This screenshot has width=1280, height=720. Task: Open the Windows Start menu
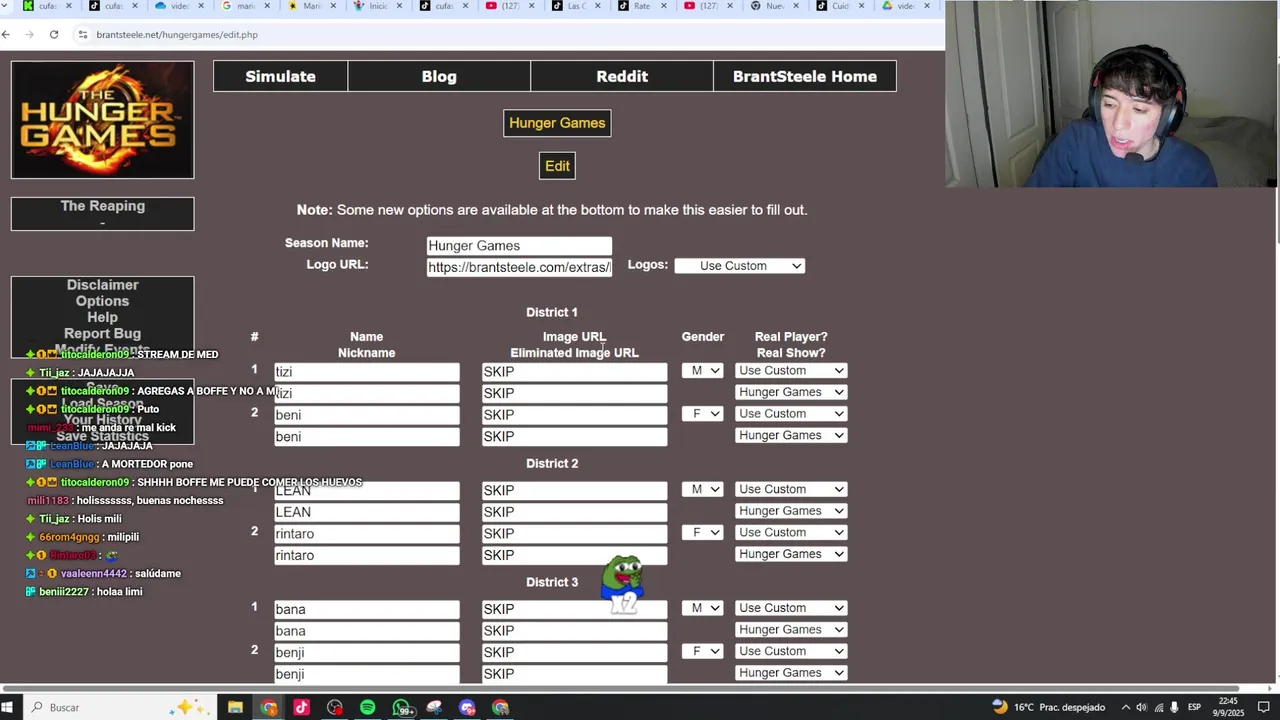[7, 707]
